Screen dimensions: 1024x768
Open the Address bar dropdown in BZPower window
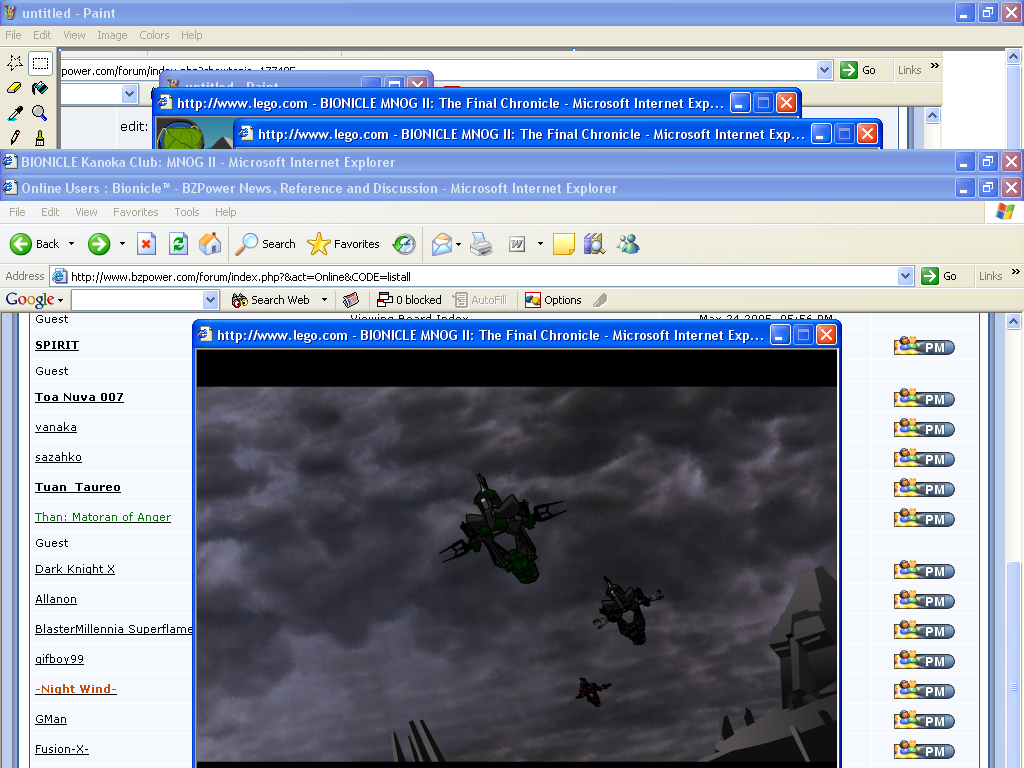click(905, 276)
